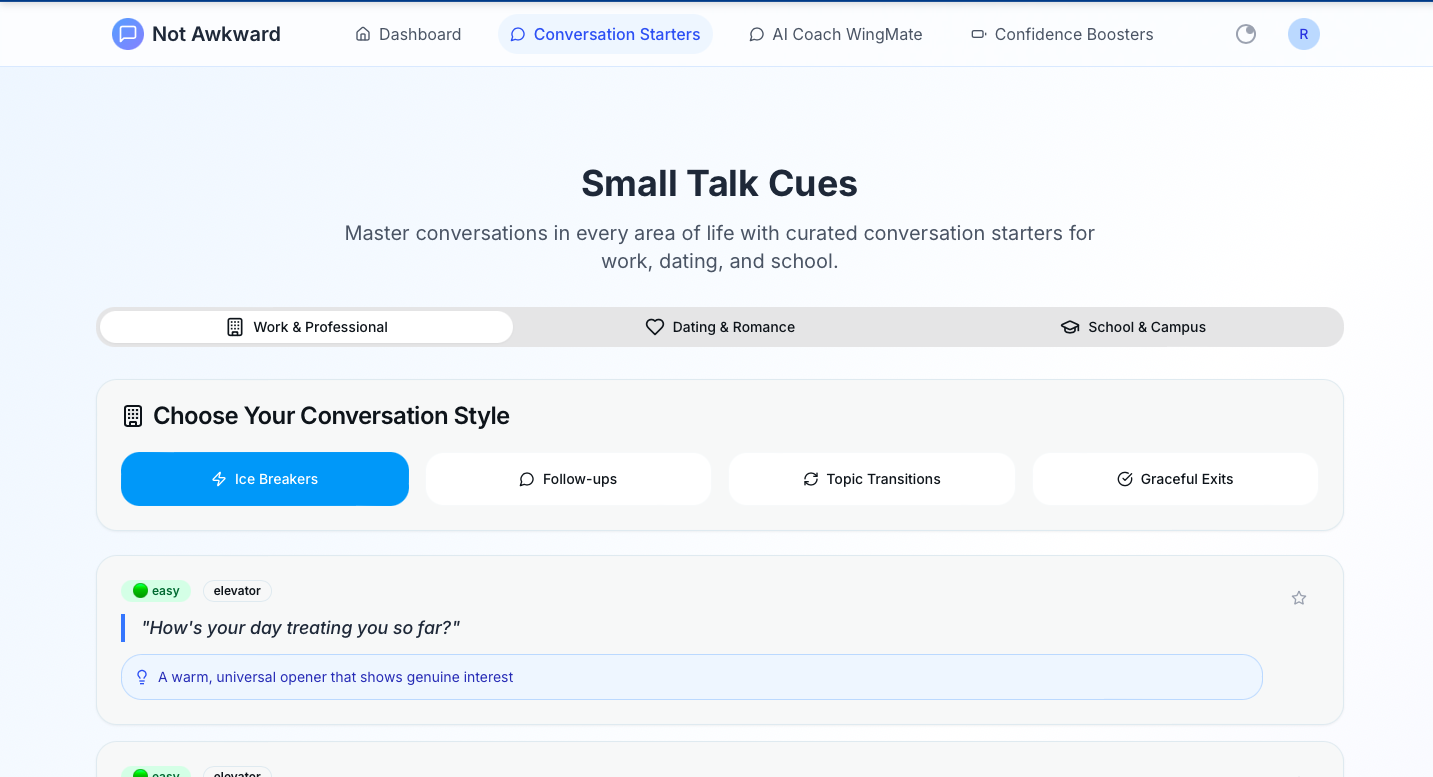Go to AI Coach WingMate page
The height and width of the screenshot is (777, 1433).
coord(835,34)
